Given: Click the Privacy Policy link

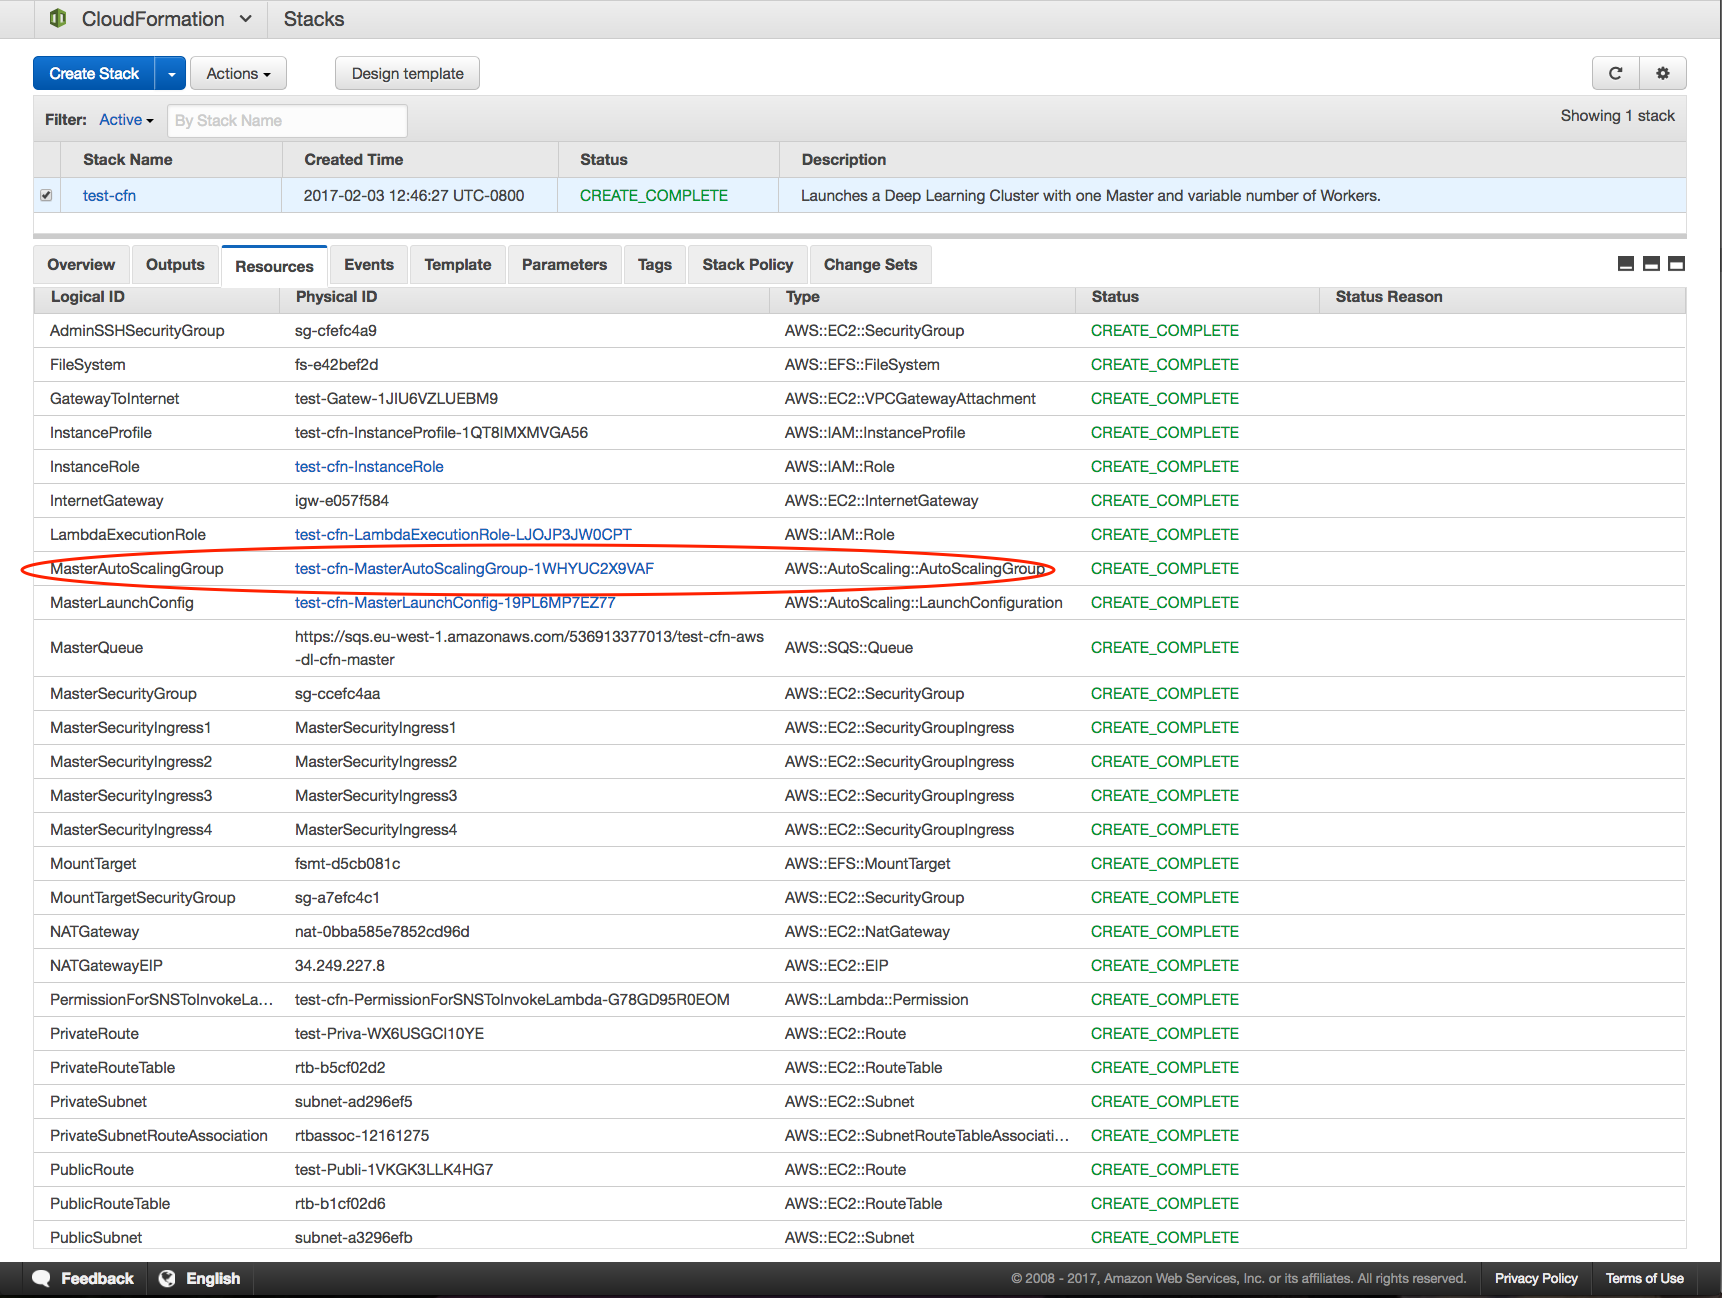Looking at the screenshot, I should click(x=1536, y=1278).
